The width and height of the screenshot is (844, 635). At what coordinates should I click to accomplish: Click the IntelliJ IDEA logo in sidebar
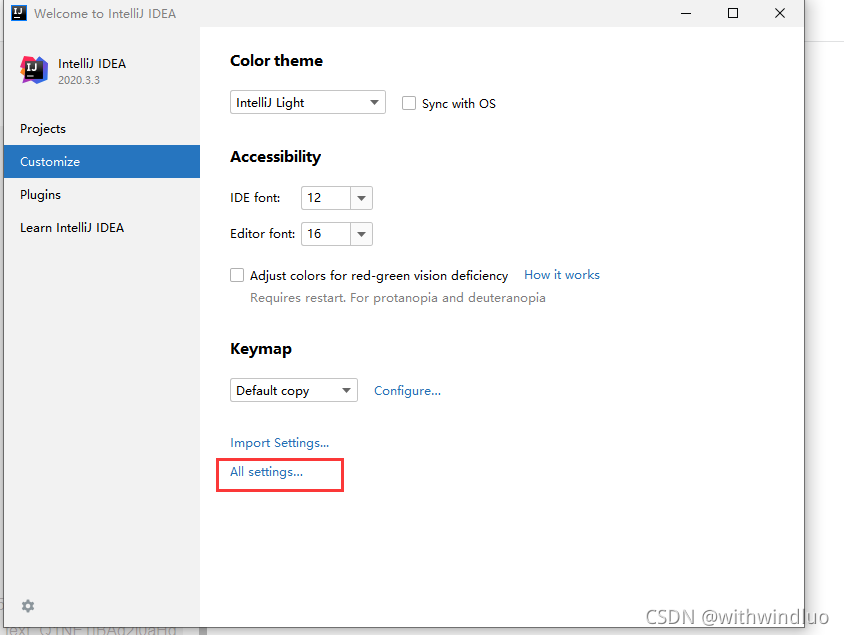34,70
